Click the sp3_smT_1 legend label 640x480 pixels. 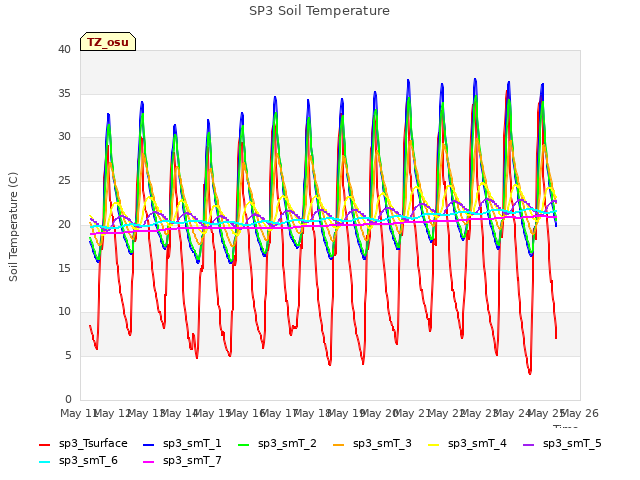pos(192,443)
